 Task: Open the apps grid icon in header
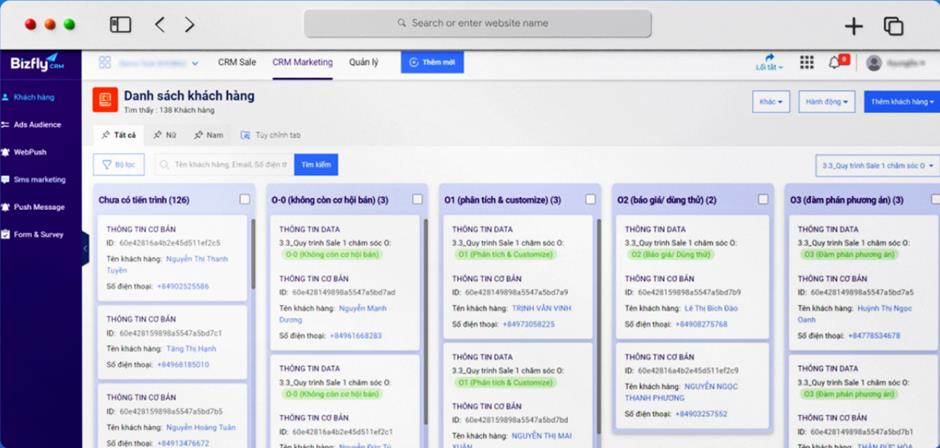(x=807, y=63)
